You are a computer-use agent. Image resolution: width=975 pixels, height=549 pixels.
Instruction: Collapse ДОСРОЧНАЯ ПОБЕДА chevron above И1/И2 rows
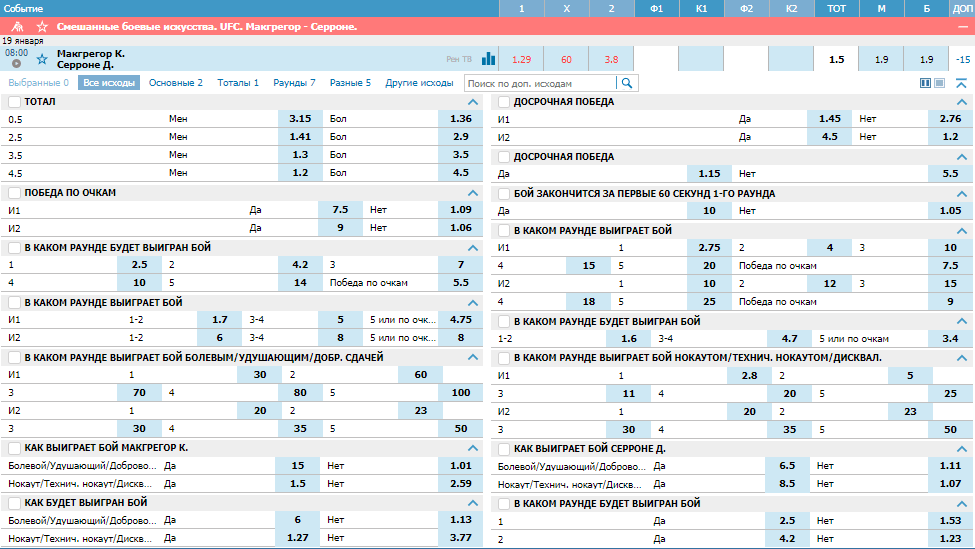tap(962, 102)
